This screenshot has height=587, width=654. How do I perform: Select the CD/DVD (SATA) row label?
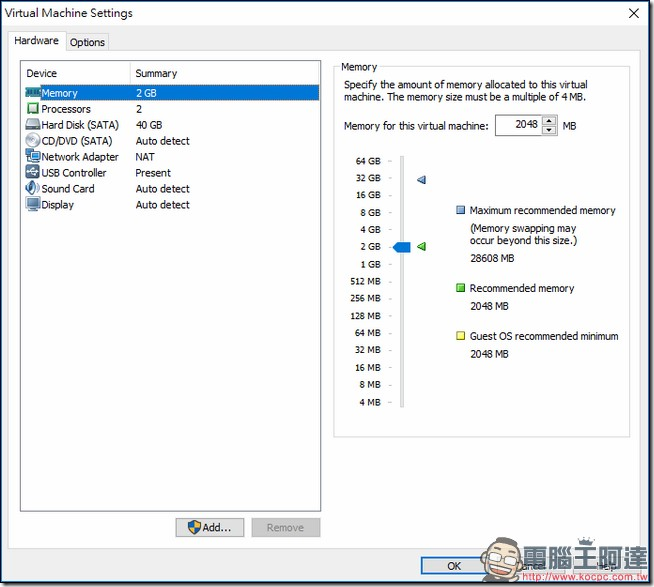[x=77, y=141]
